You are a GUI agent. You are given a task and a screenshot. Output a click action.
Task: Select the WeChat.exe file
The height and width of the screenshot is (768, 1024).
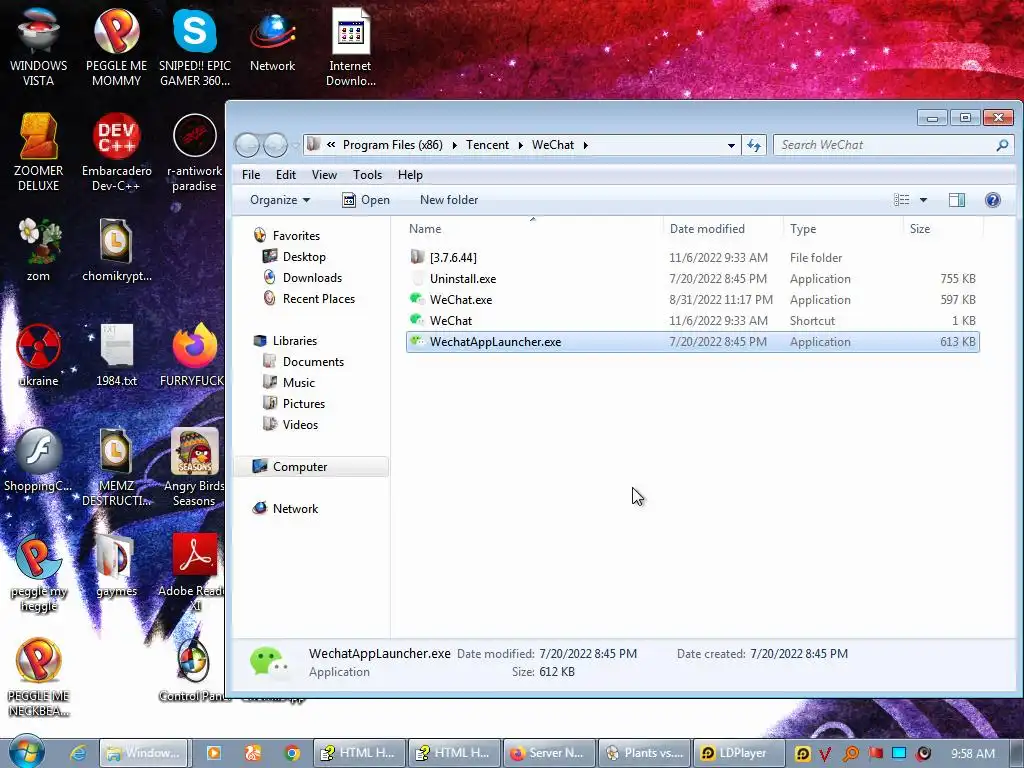pyautogui.click(x=692, y=300)
